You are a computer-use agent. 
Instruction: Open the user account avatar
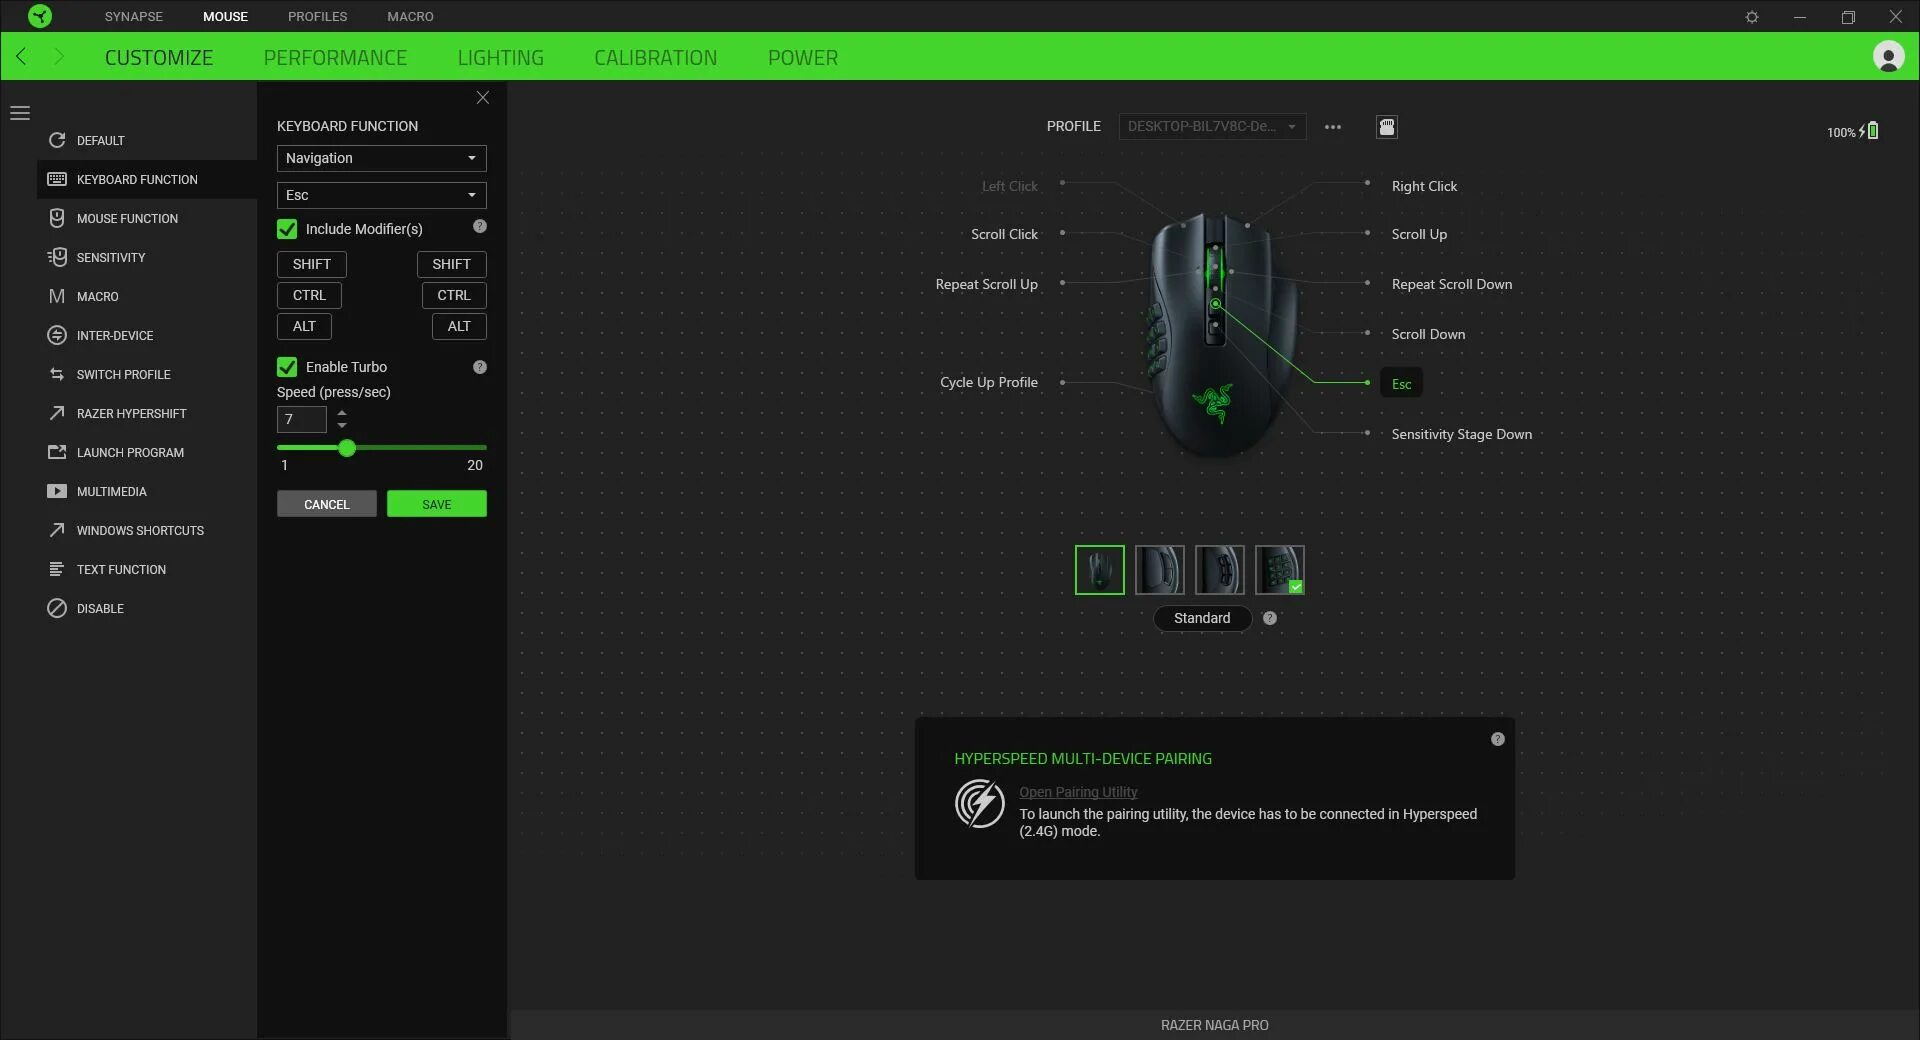click(x=1888, y=57)
